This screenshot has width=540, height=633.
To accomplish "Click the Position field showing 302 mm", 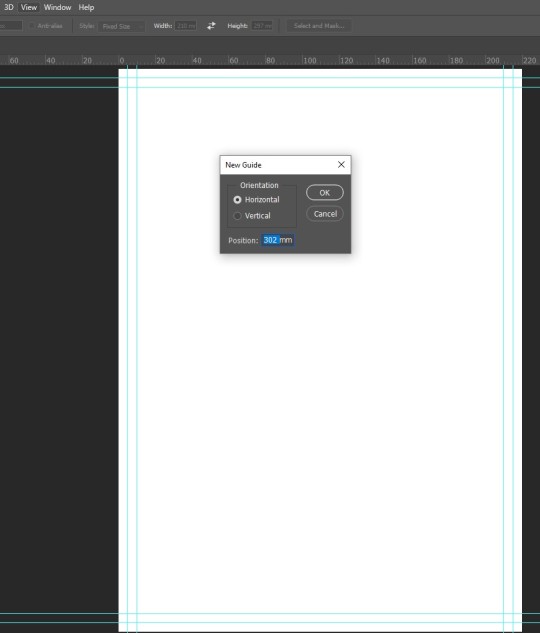I will tap(277, 240).
